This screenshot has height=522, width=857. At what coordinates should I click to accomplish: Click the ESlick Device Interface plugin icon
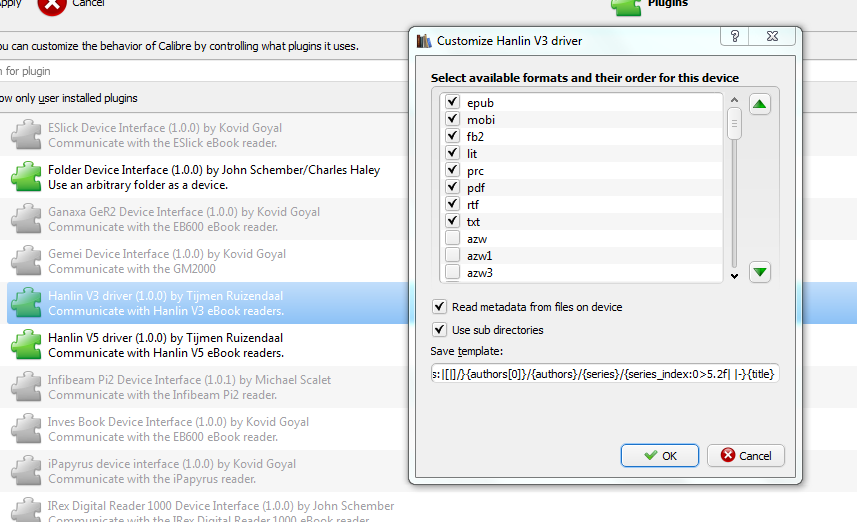pos(26,134)
